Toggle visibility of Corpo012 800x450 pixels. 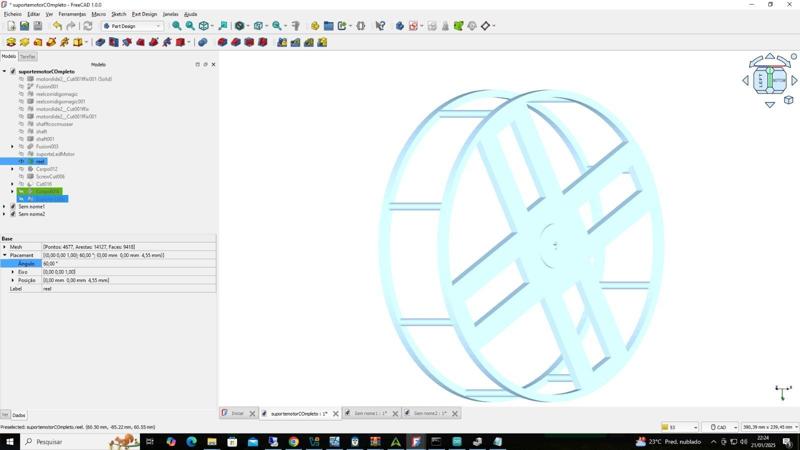coord(21,169)
